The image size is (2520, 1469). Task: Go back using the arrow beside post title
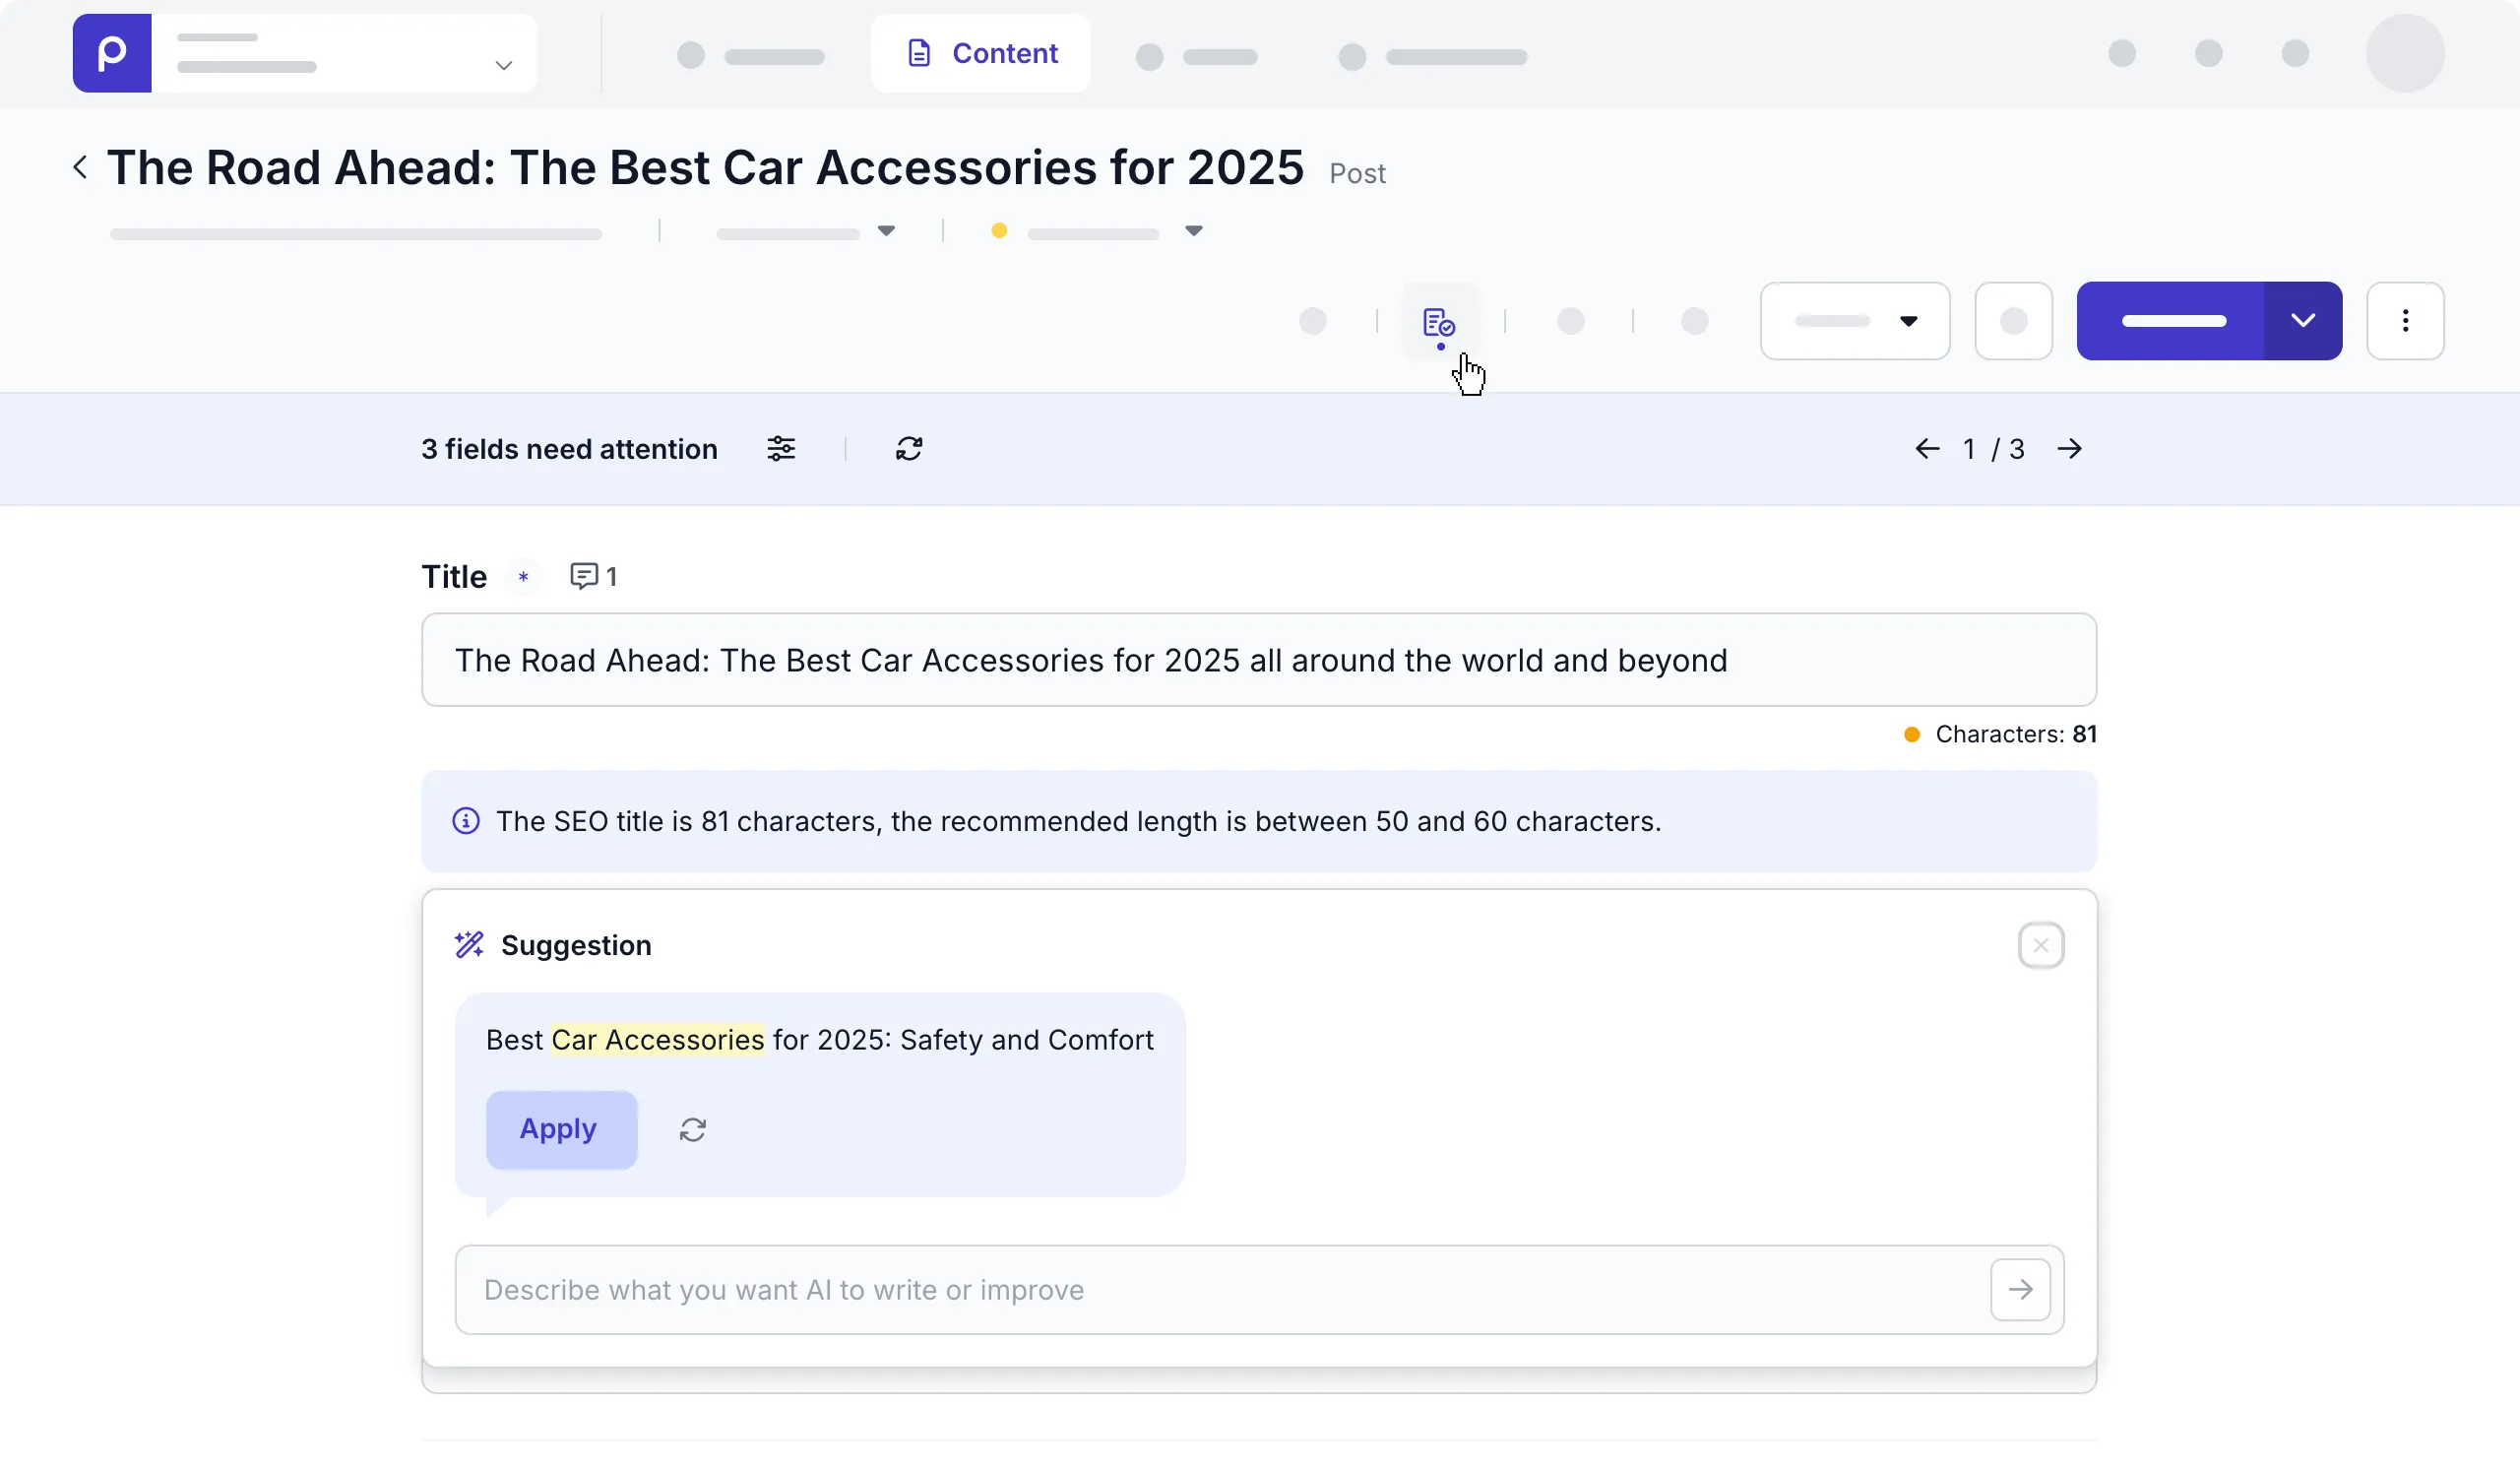[81, 167]
